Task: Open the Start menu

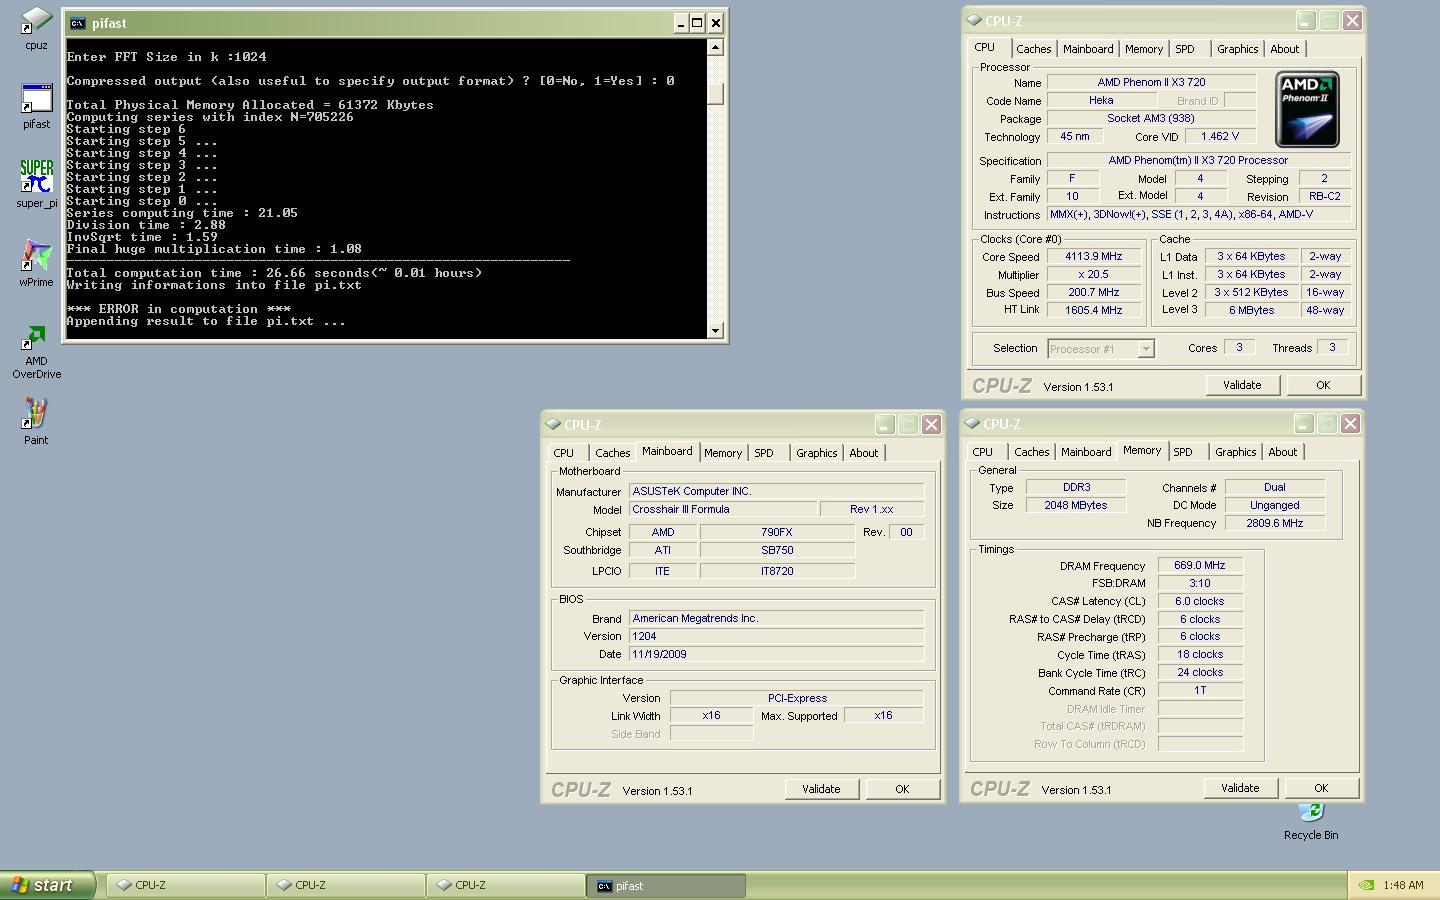Action: [x=47, y=885]
